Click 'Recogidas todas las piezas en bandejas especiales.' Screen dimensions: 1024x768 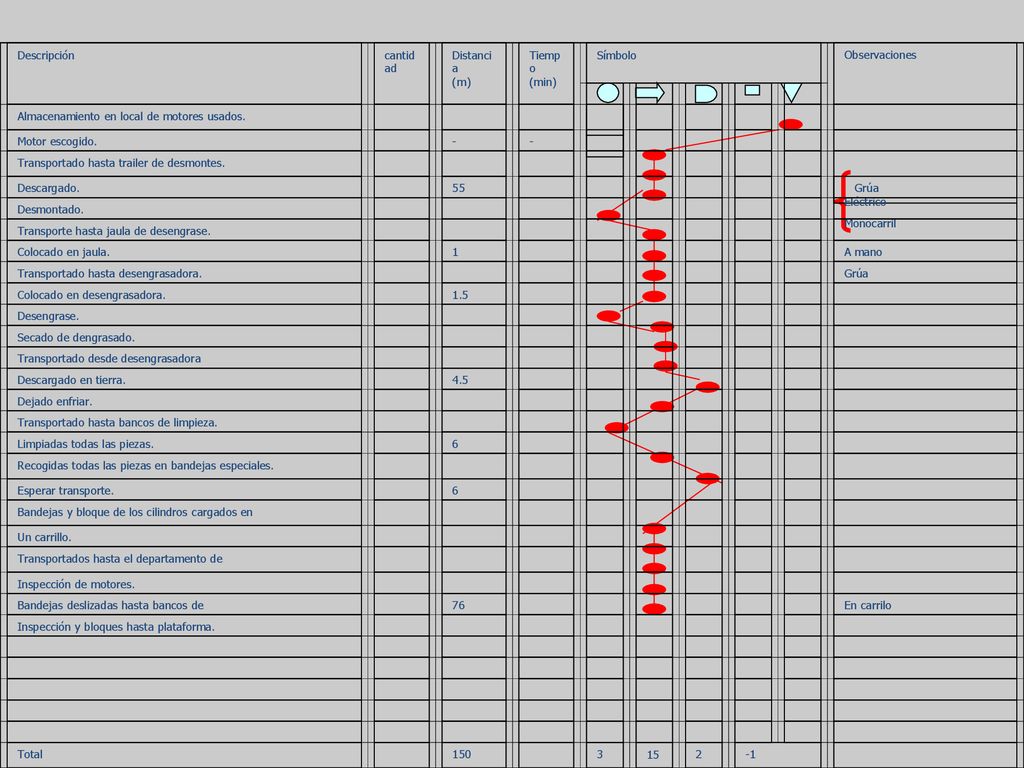click(145, 466)
